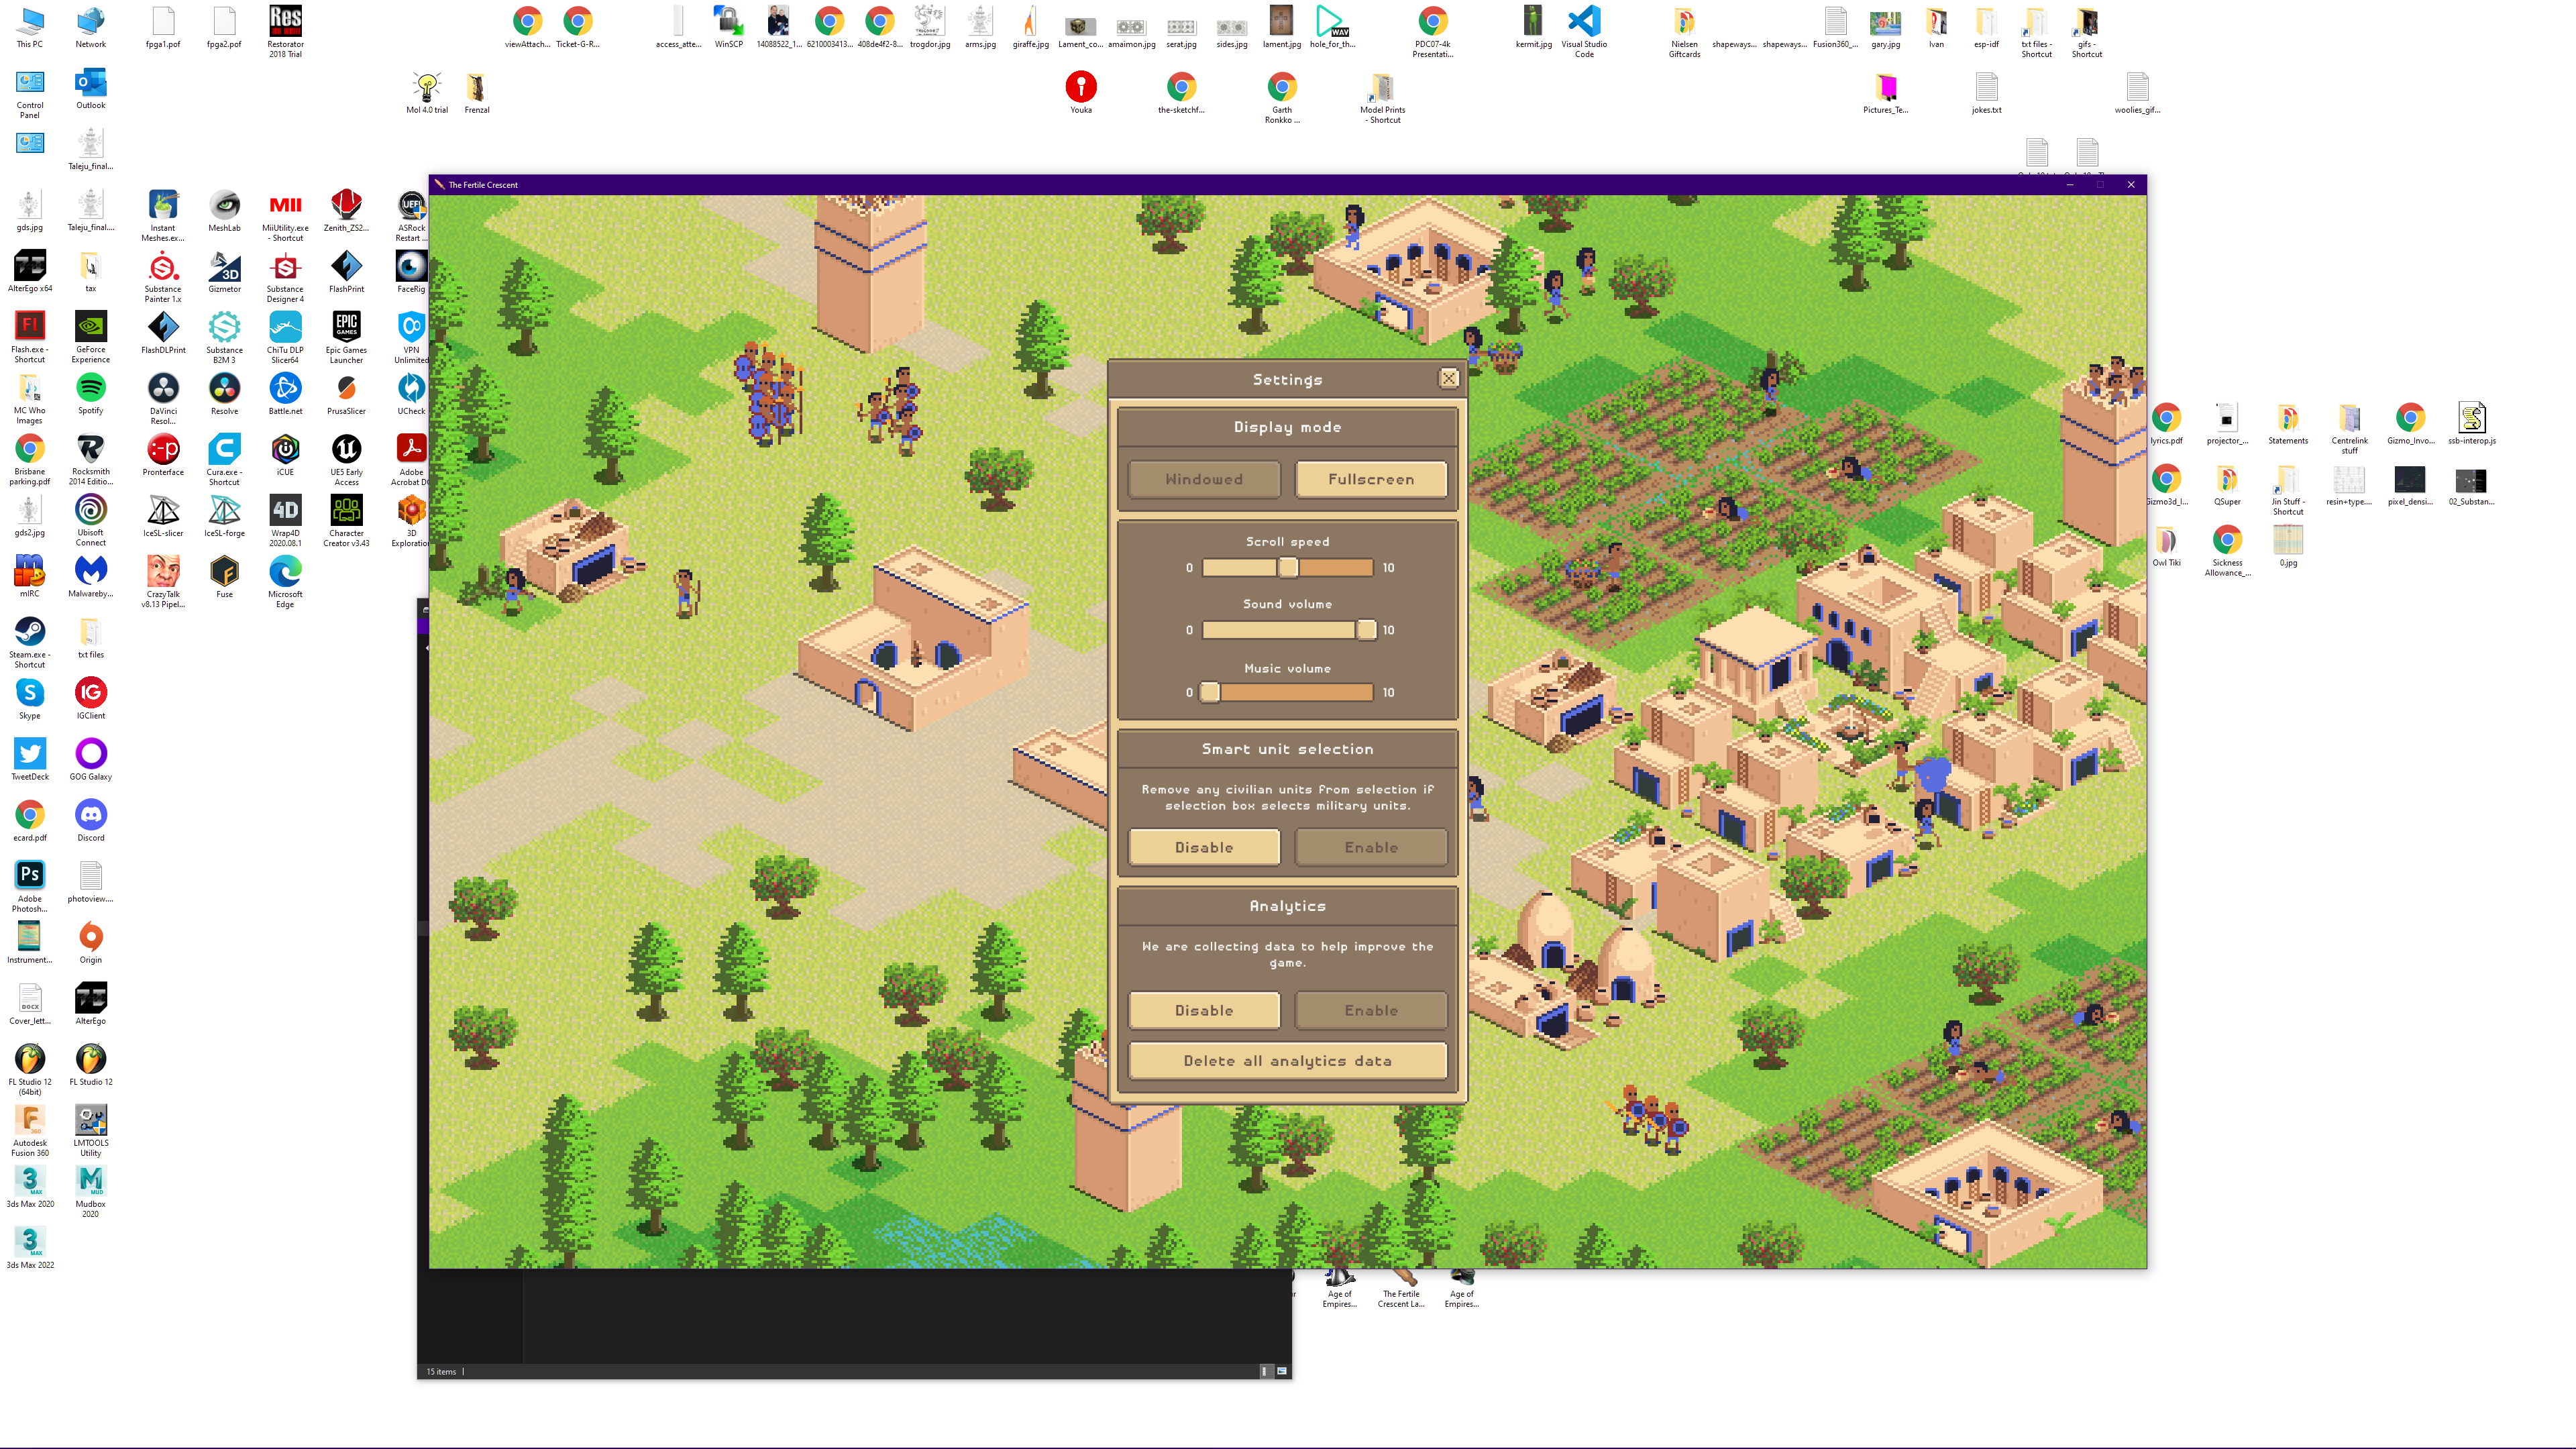Open the GeForce Experience icon
Viewport: 2576px width, 1449px height.
[91, 337]
